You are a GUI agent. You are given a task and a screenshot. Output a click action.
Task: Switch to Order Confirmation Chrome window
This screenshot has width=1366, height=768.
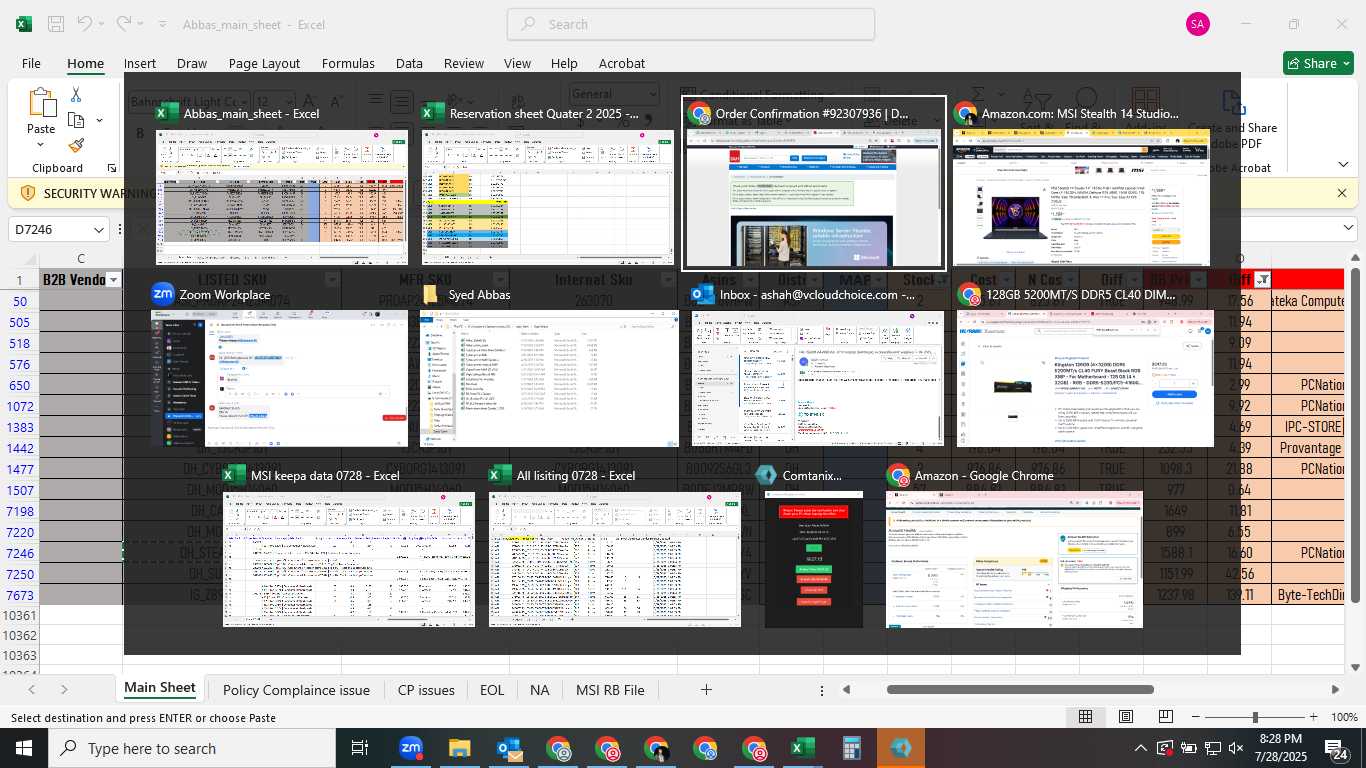pyautogui.click(x=814, y=183)
